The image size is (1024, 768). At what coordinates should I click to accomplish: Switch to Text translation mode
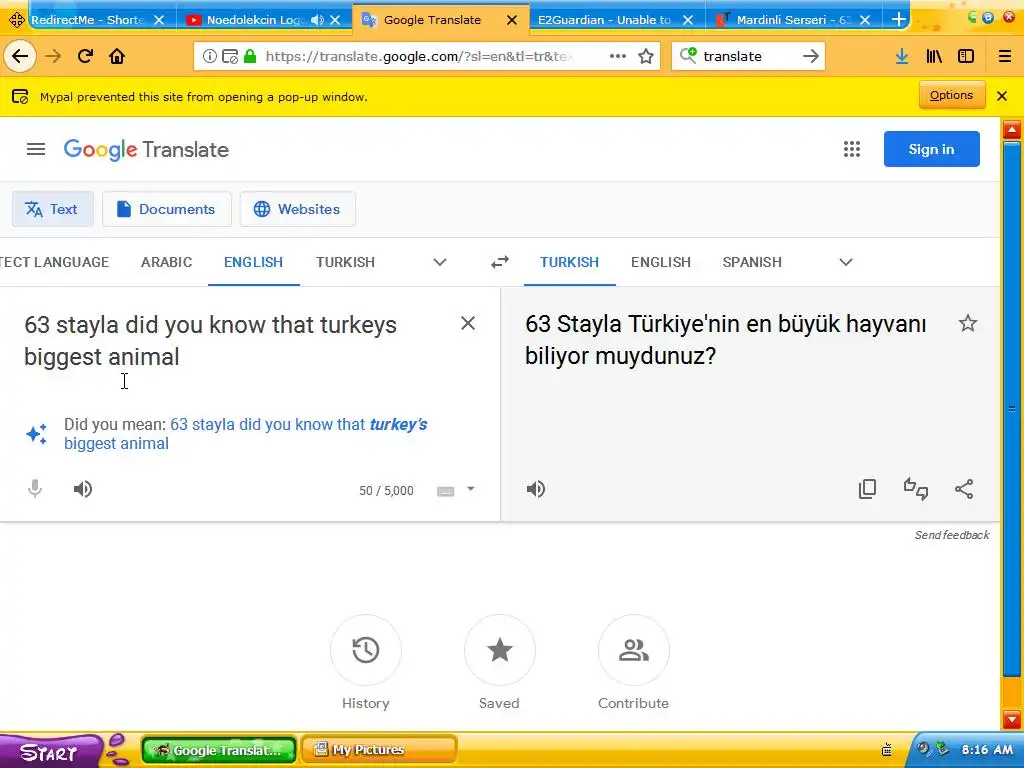(53, 209)
